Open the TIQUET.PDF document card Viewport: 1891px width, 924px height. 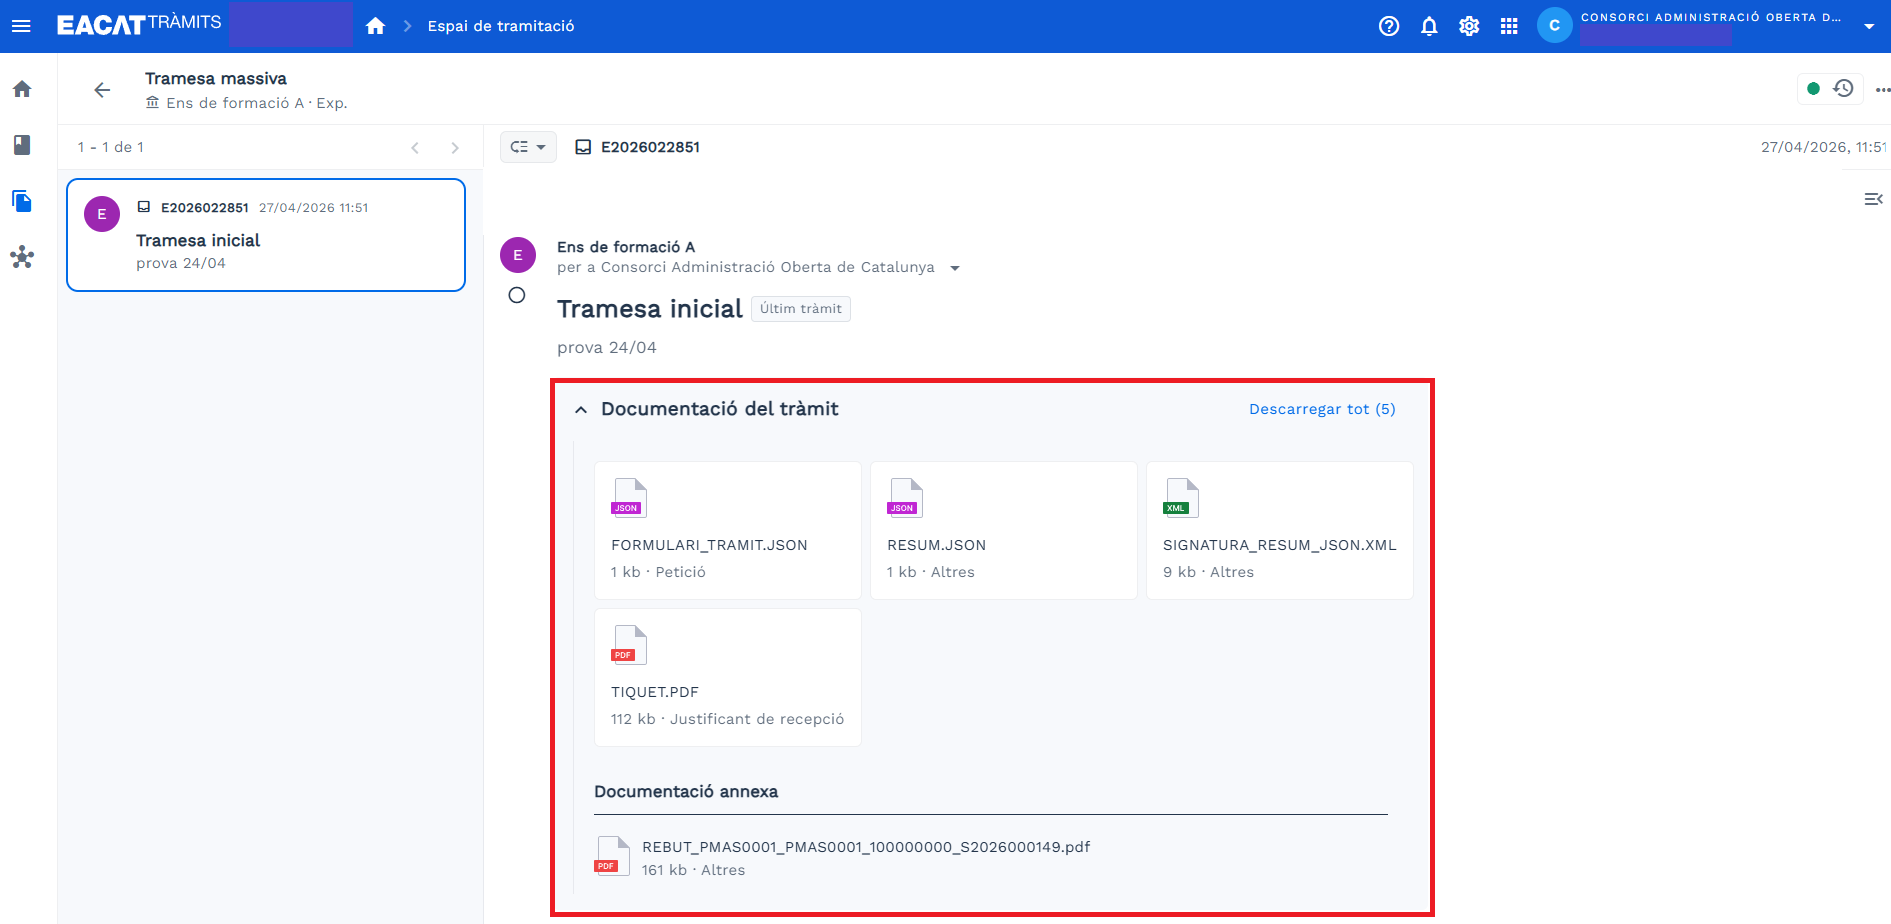[728, 677]
